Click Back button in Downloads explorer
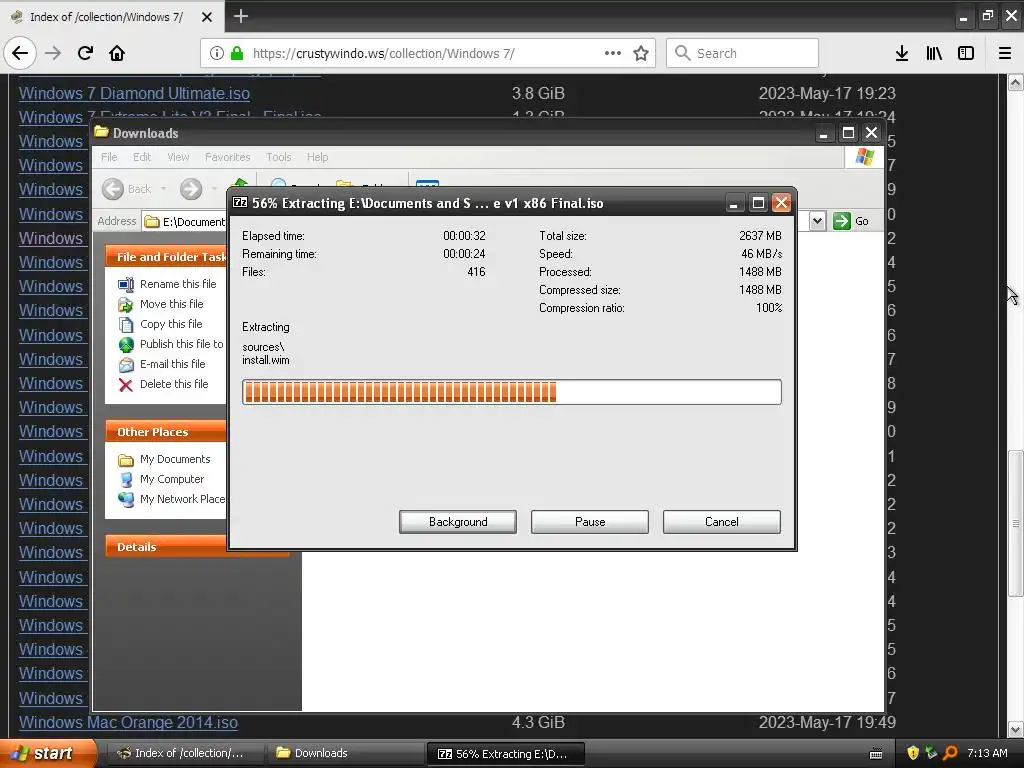 (127, 189)
